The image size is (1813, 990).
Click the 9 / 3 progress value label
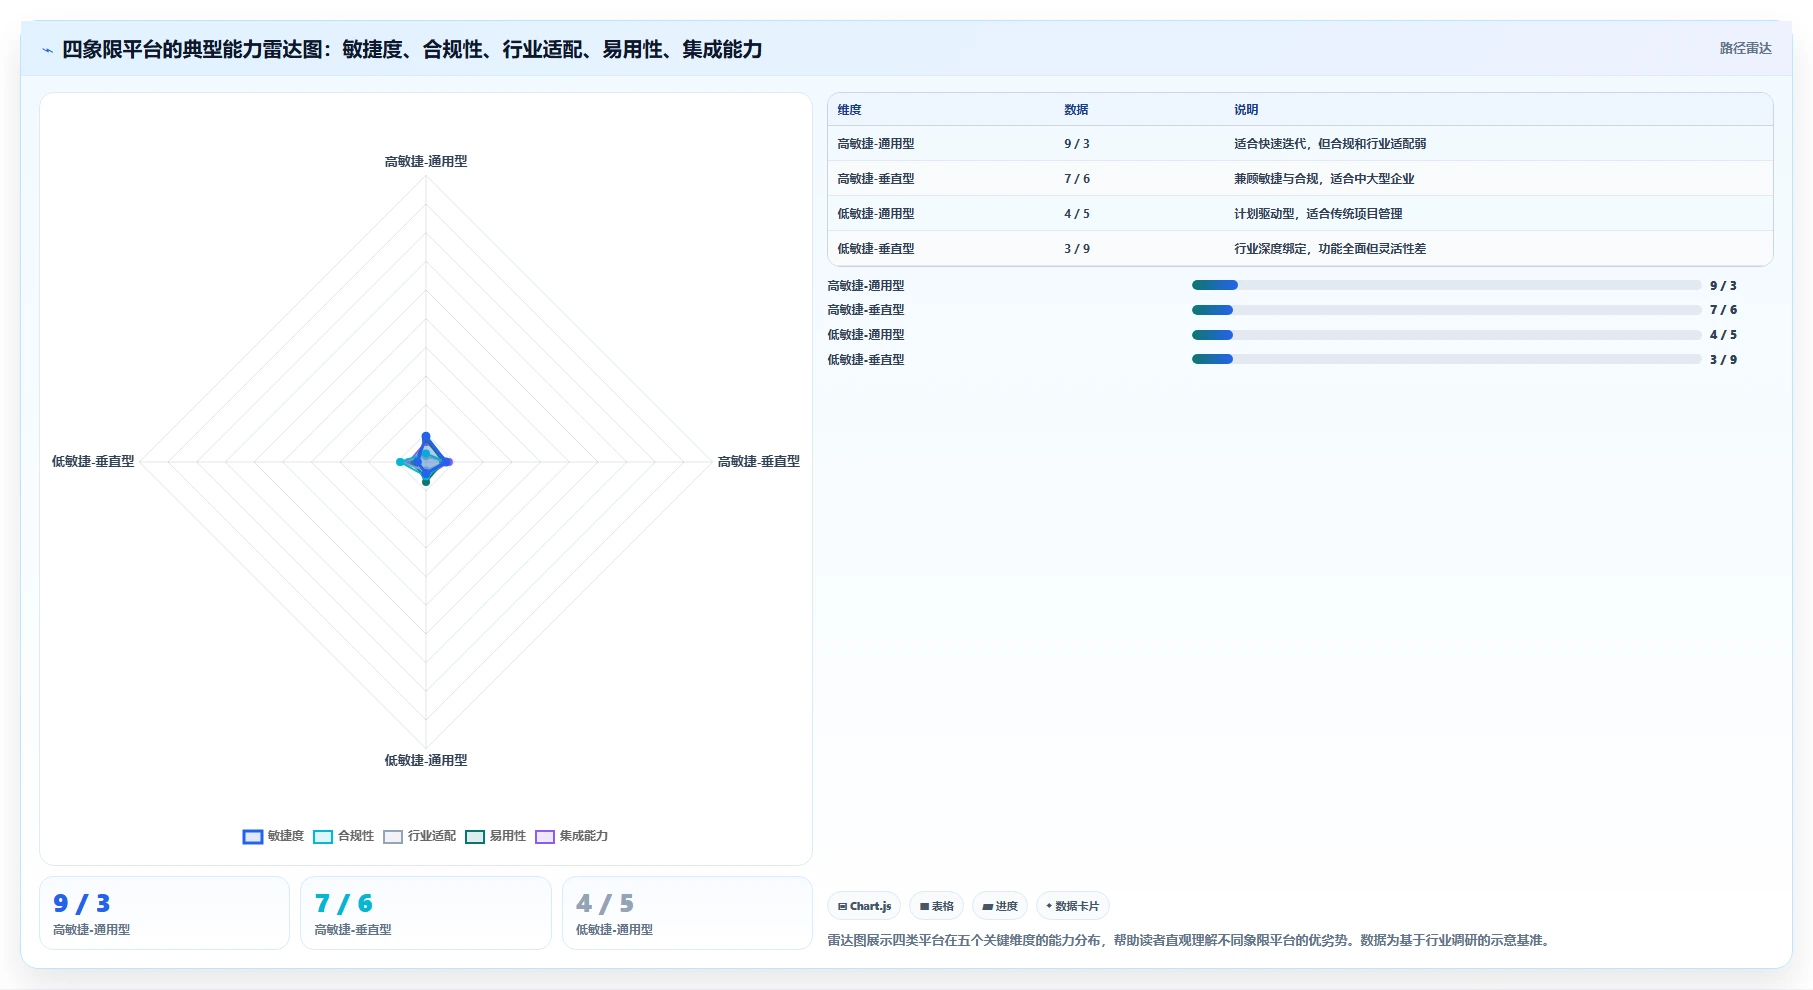point(1723,286)
